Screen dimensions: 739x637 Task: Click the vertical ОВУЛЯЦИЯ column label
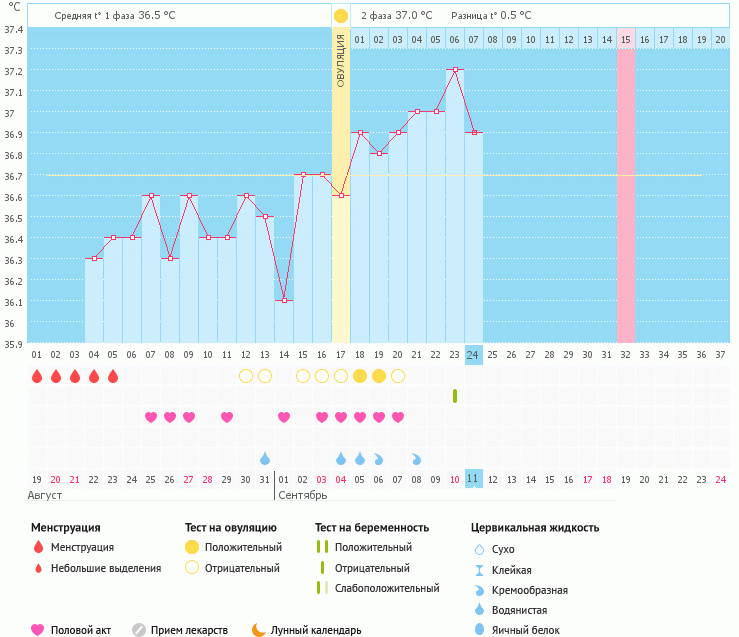pyautogui.click(x=341, y=62)
